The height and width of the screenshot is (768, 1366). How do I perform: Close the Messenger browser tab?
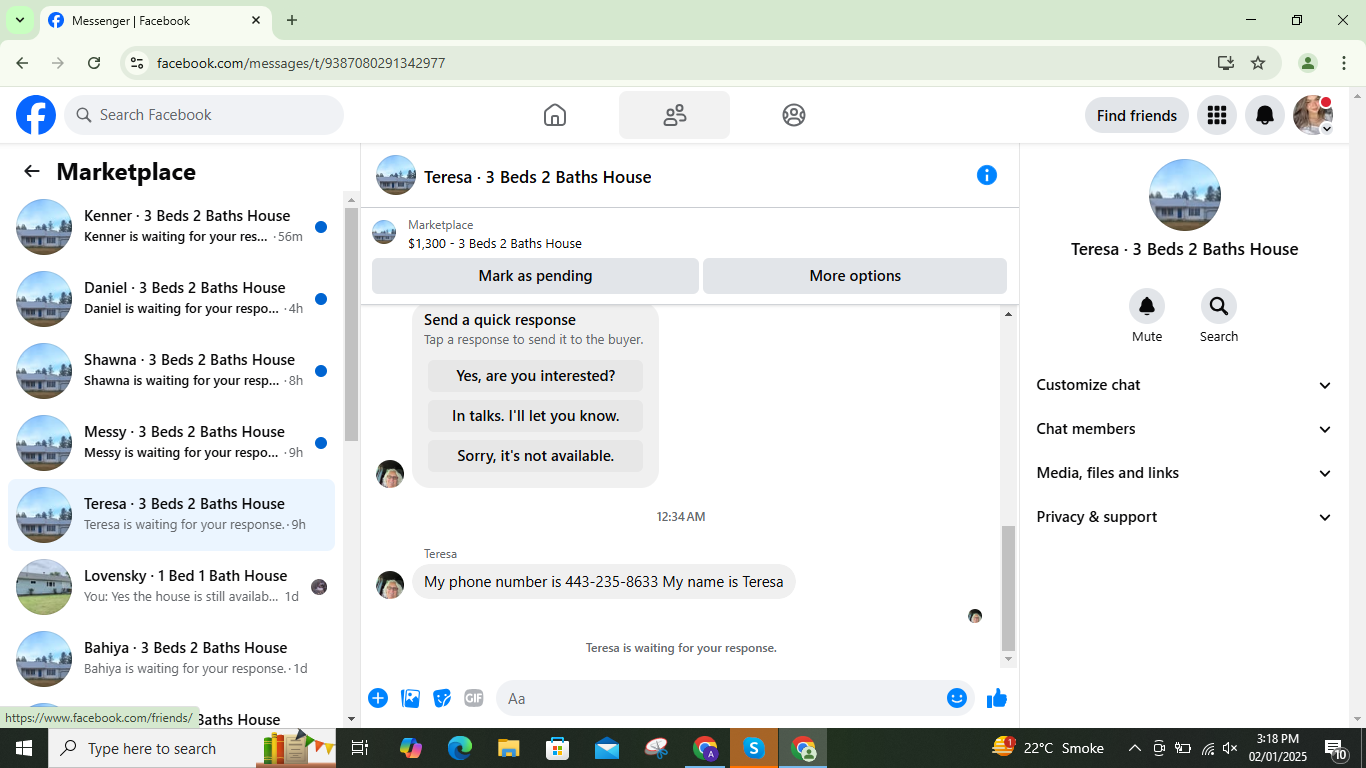(x=256, y=20)
